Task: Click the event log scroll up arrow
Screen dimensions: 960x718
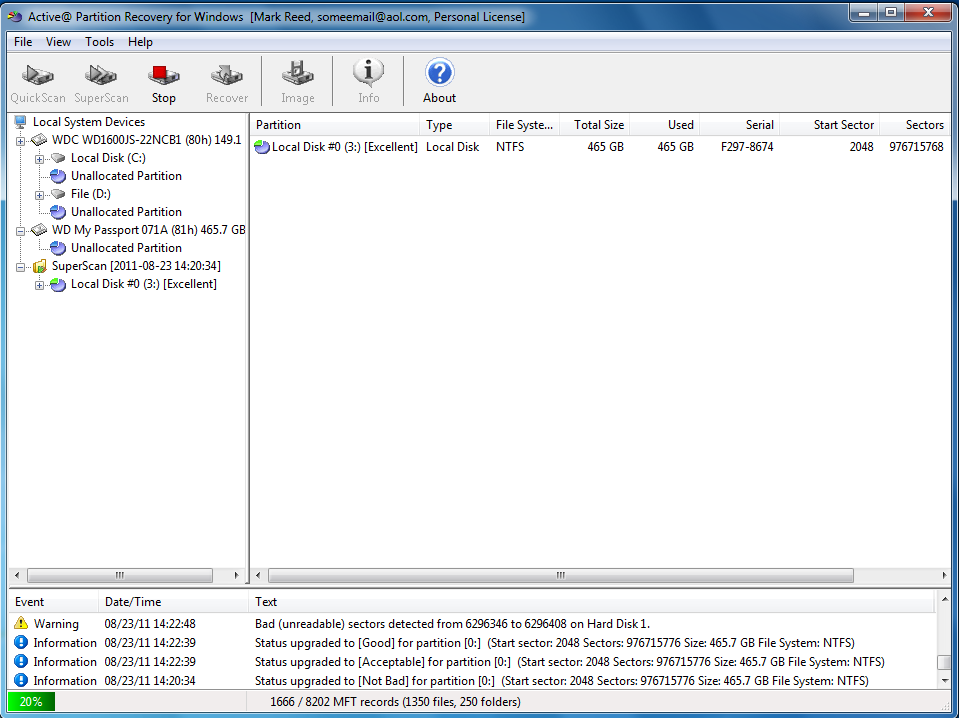Action: pos(944,599)
